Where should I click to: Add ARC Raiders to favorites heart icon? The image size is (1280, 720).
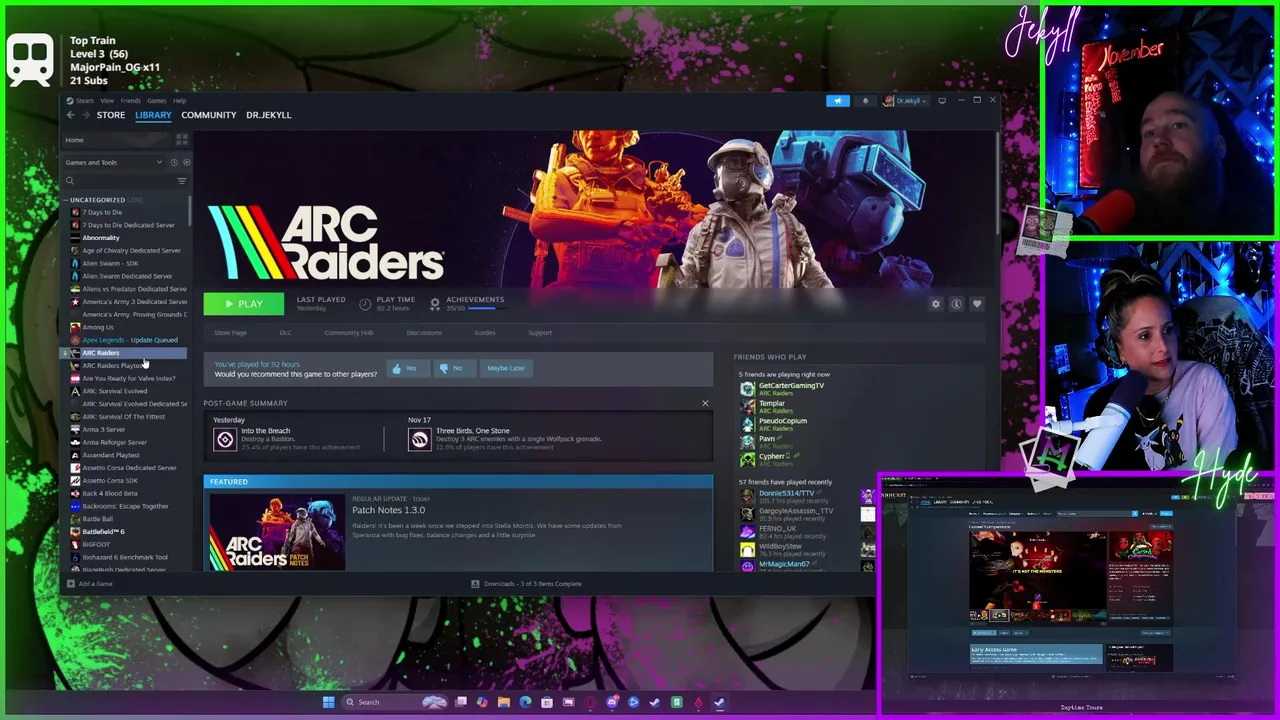pos(977,304)
